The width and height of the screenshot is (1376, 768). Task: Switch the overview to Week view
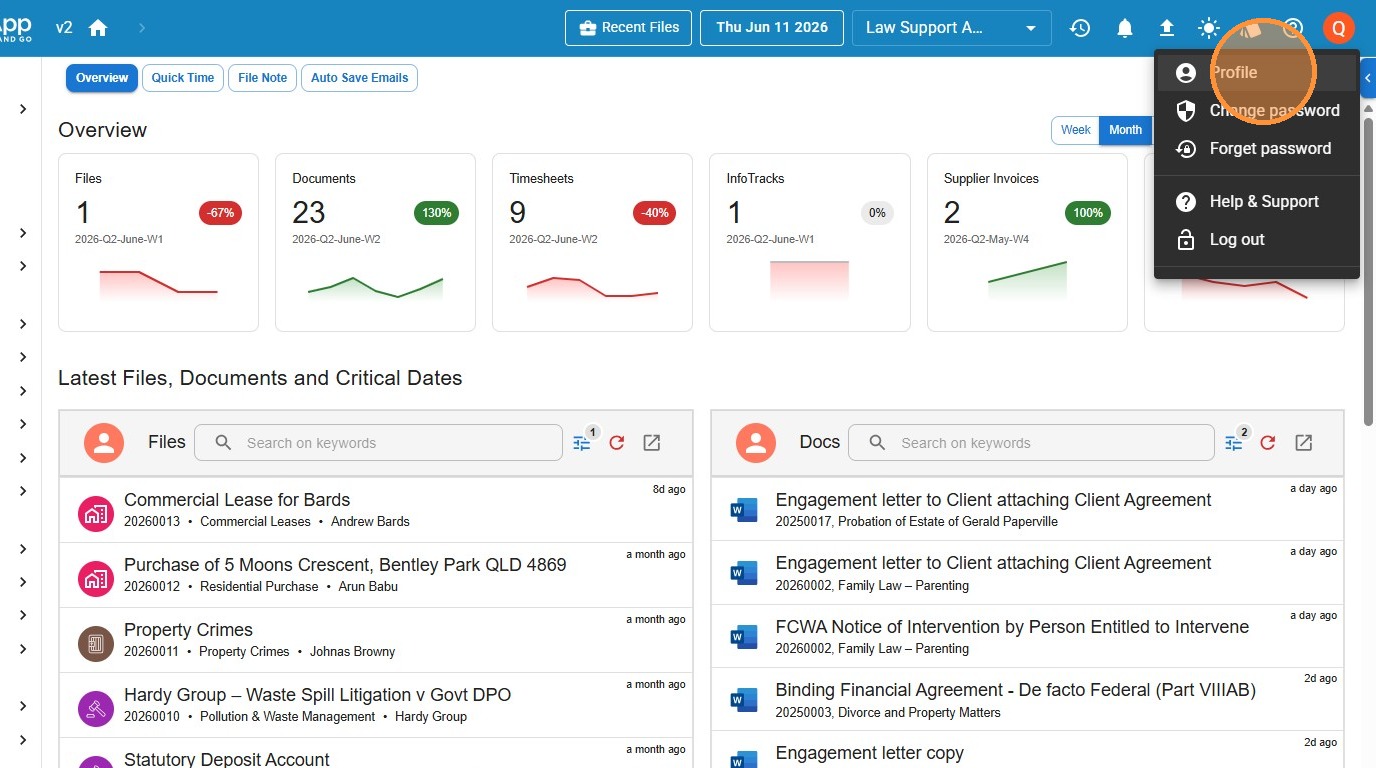1075,130
